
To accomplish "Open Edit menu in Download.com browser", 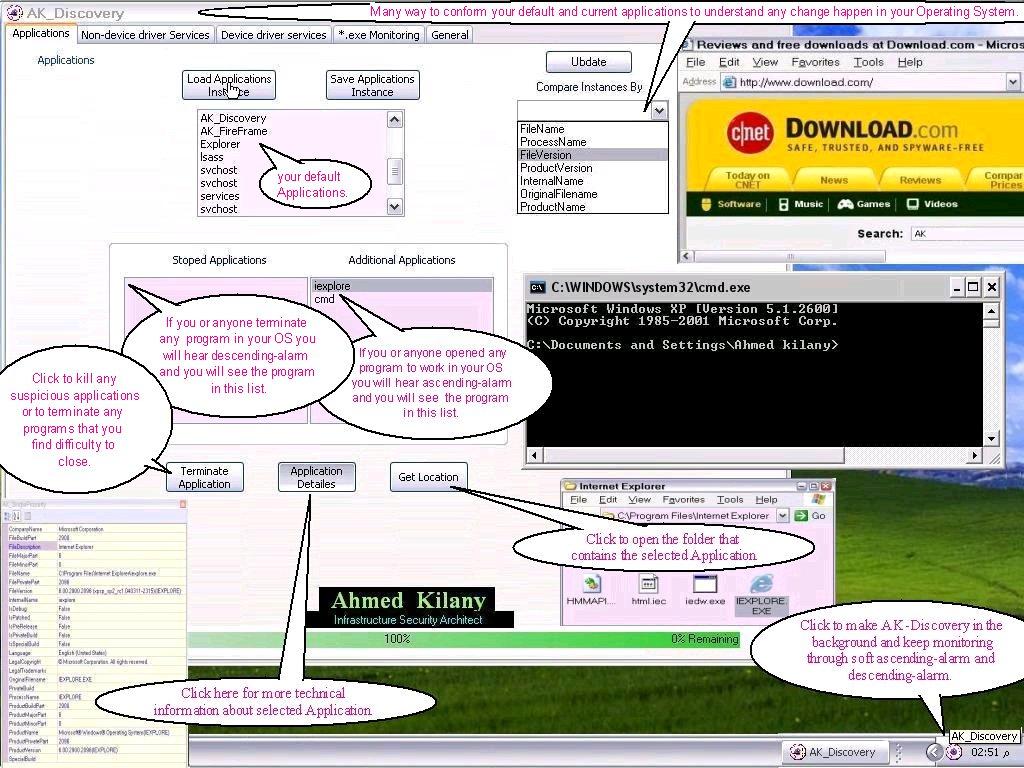I will pyautogui.click(x=729, y=62).
